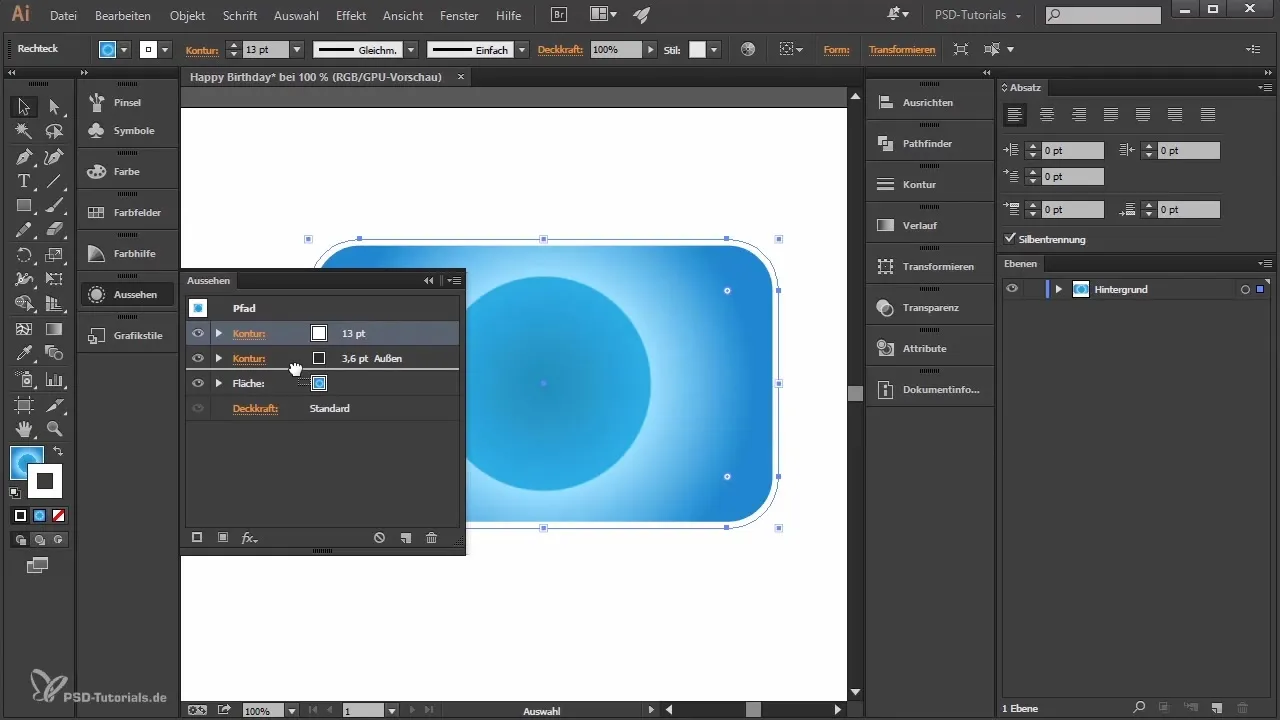The width and height of the screenshot is (1280, 720).
Task: Open the Objekt menu
Action: [x=187, y=16]
